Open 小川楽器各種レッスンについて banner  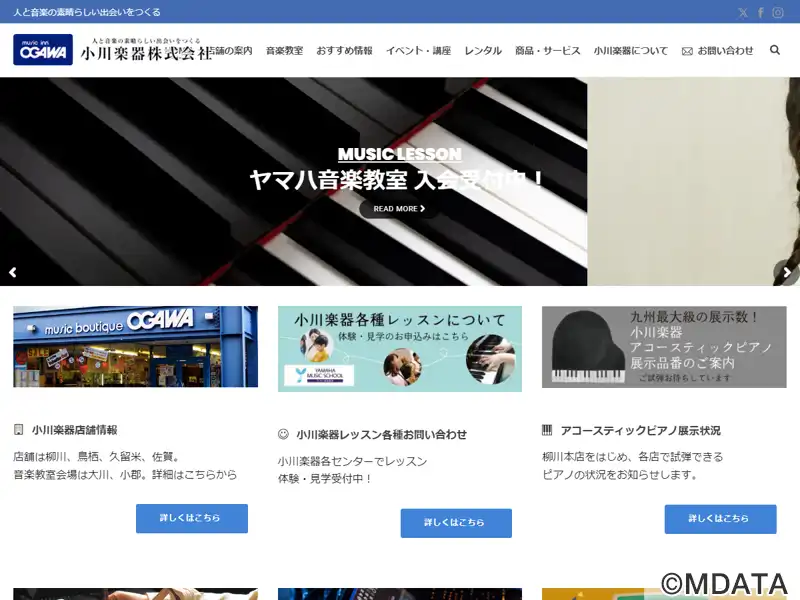[400, 349]
